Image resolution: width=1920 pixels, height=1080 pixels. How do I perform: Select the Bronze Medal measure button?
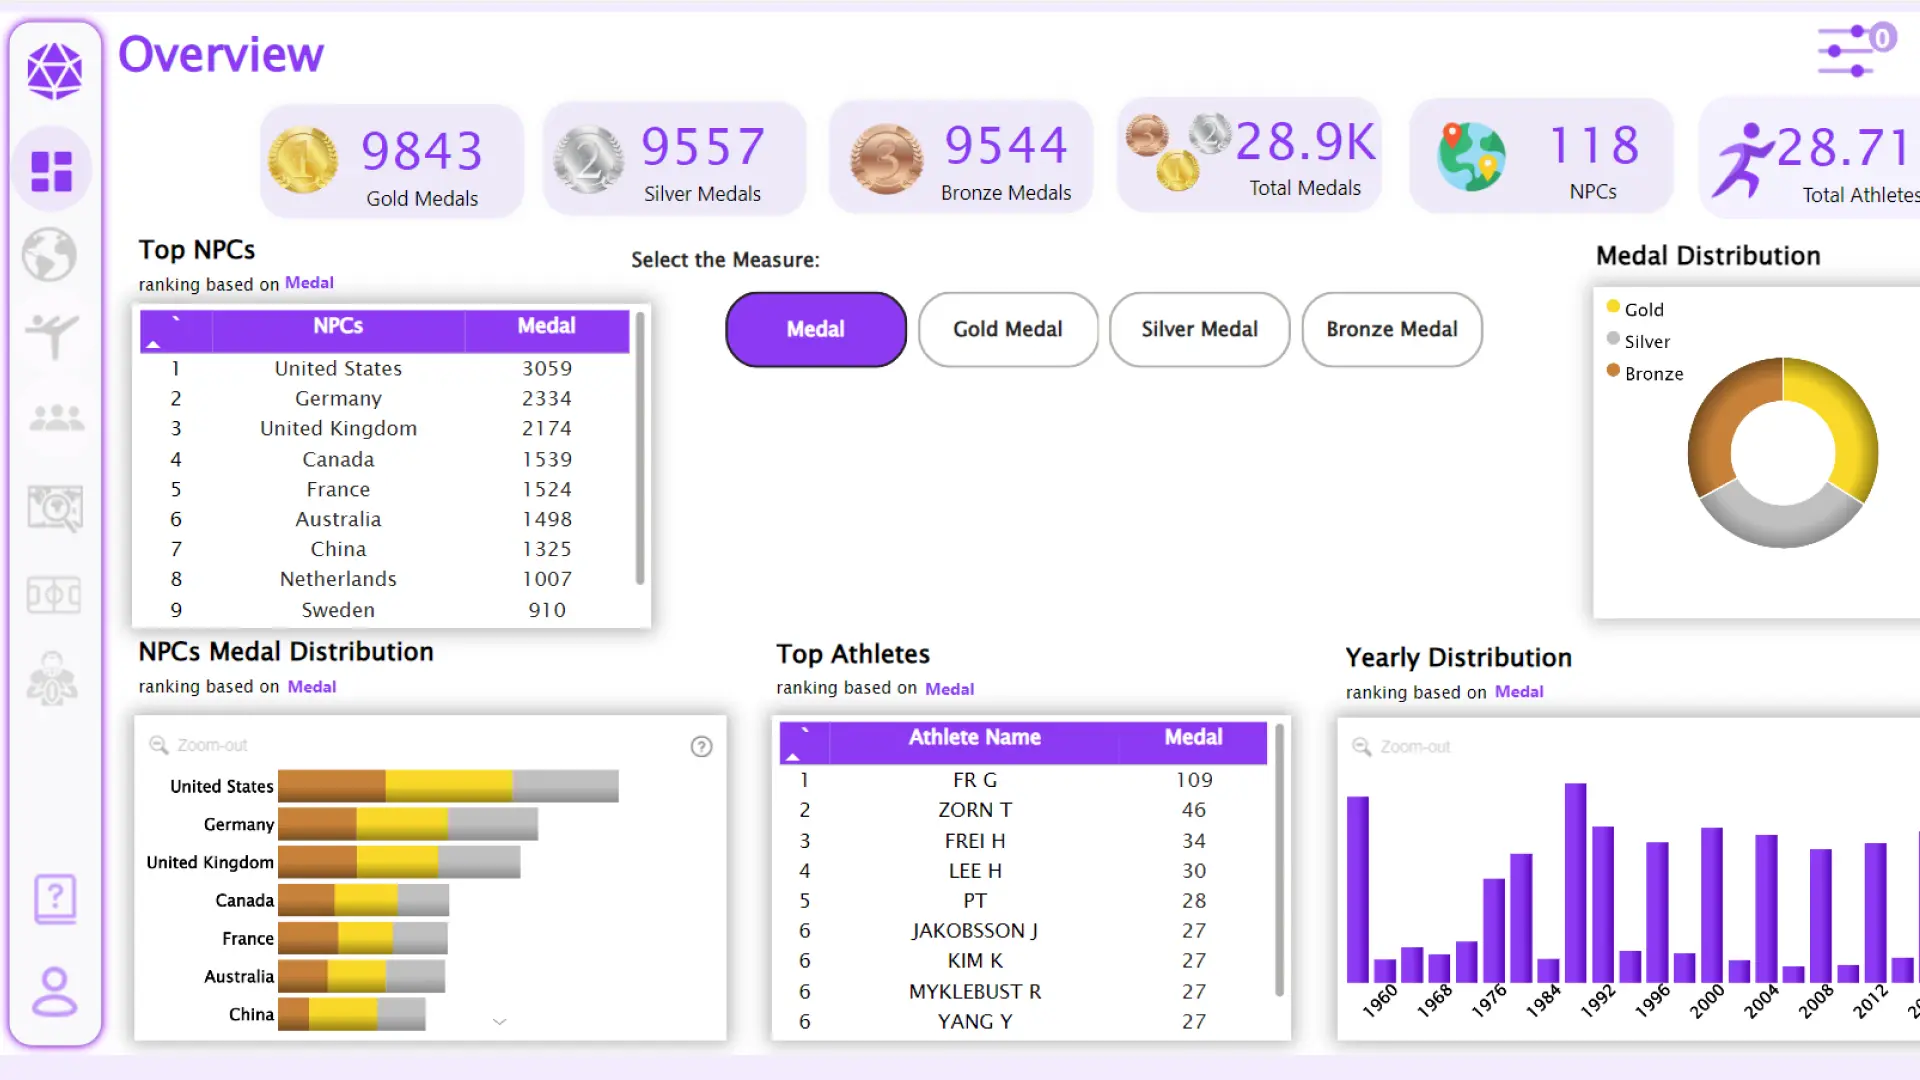pyautogui.click(x=1392, y=329)
